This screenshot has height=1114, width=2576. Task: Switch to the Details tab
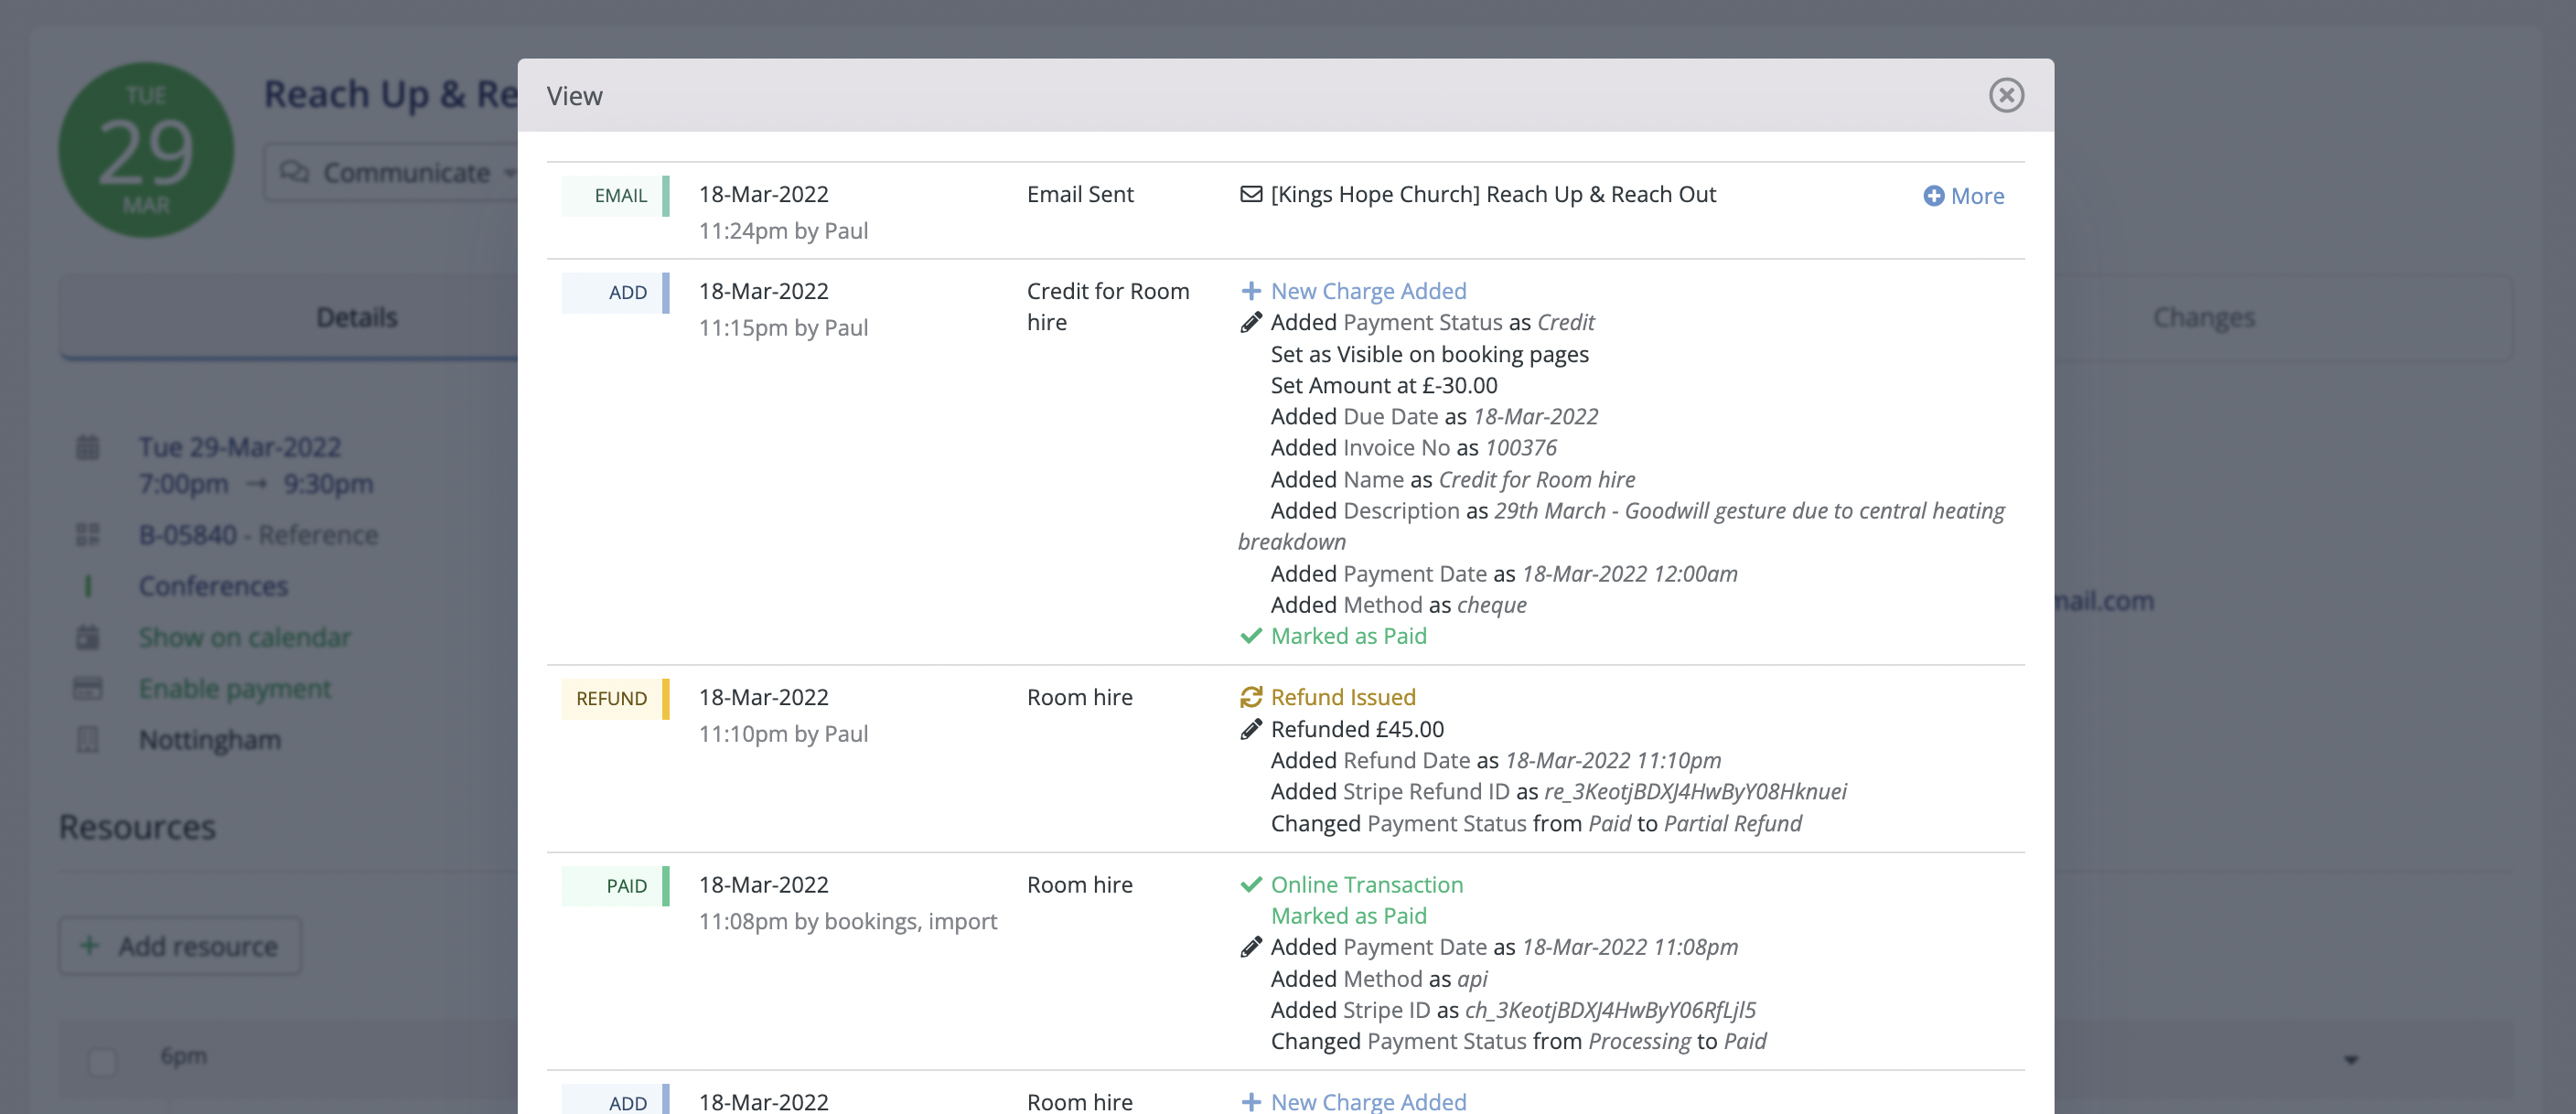pos(357,317)
